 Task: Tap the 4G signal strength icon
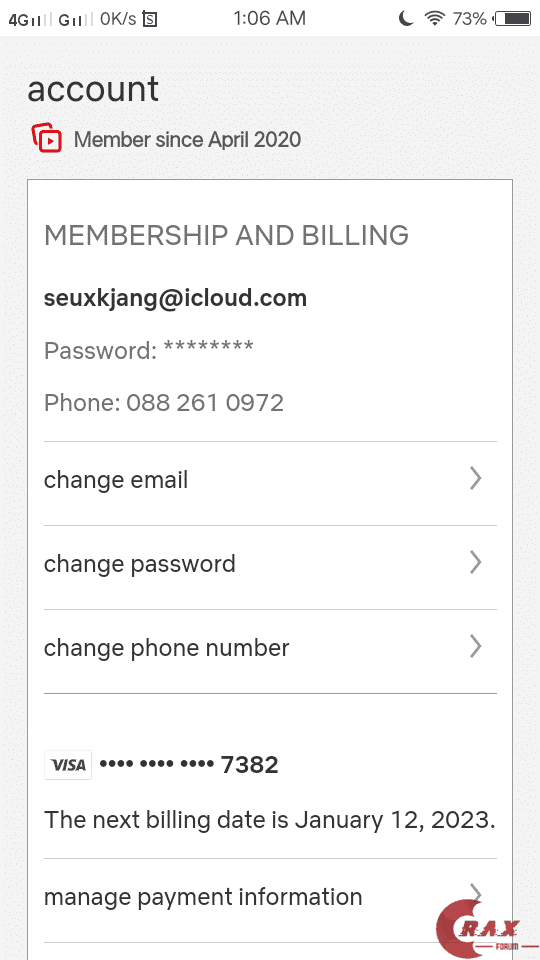30,20
